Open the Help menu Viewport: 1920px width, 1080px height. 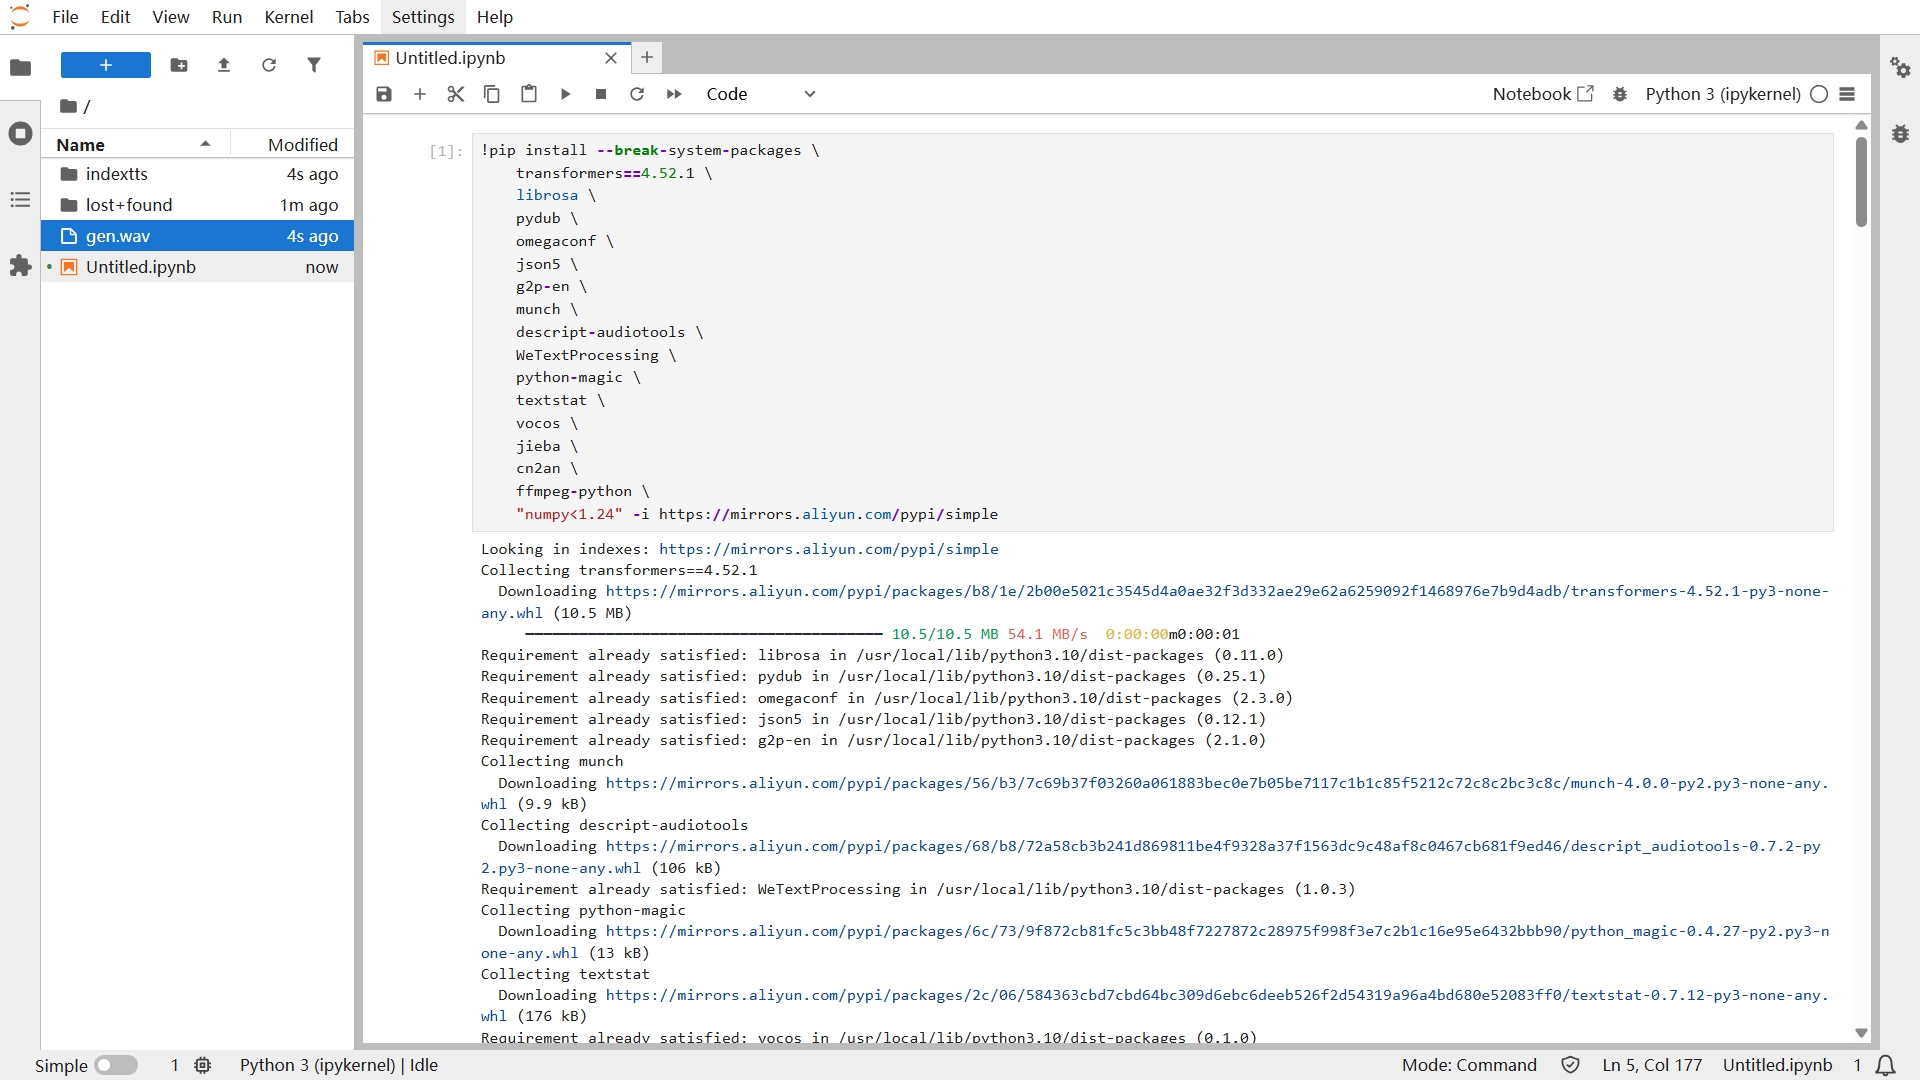(x=495, y=17)
